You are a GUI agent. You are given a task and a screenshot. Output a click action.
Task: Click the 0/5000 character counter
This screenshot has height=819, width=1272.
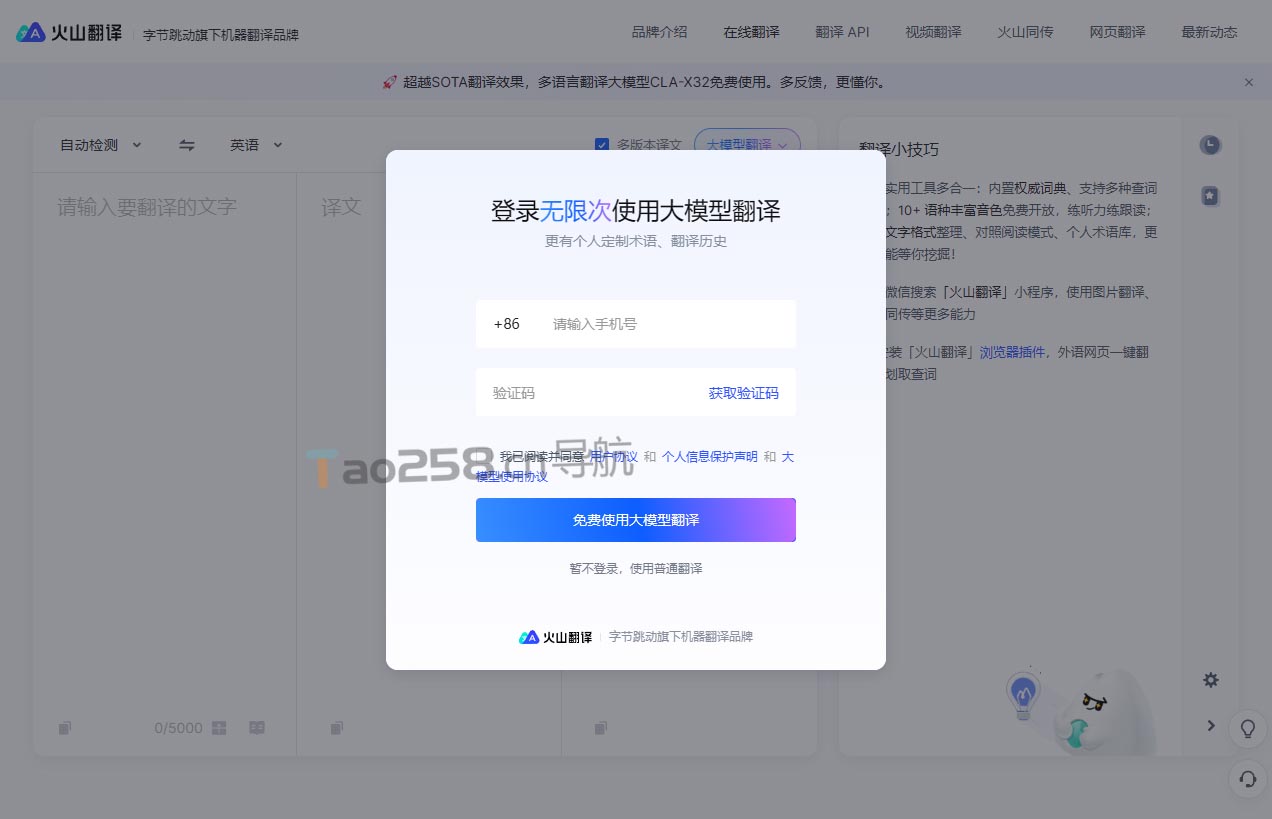pos(178,728)
